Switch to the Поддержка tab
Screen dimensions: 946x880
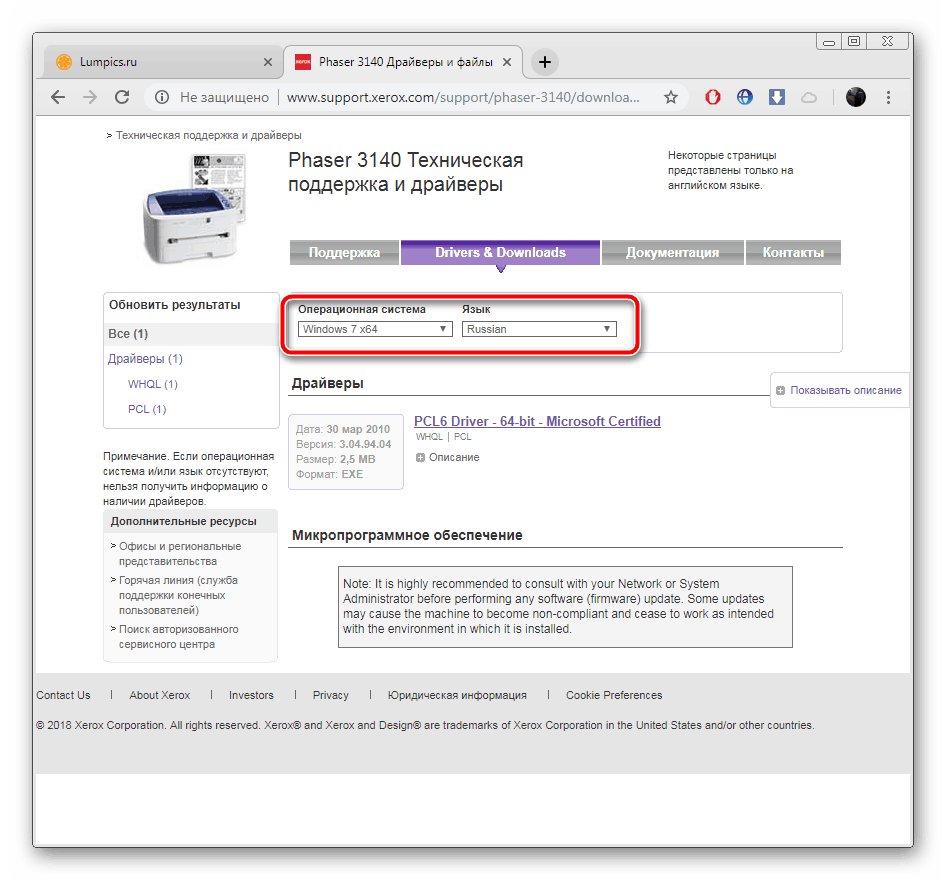click(344, 253)
